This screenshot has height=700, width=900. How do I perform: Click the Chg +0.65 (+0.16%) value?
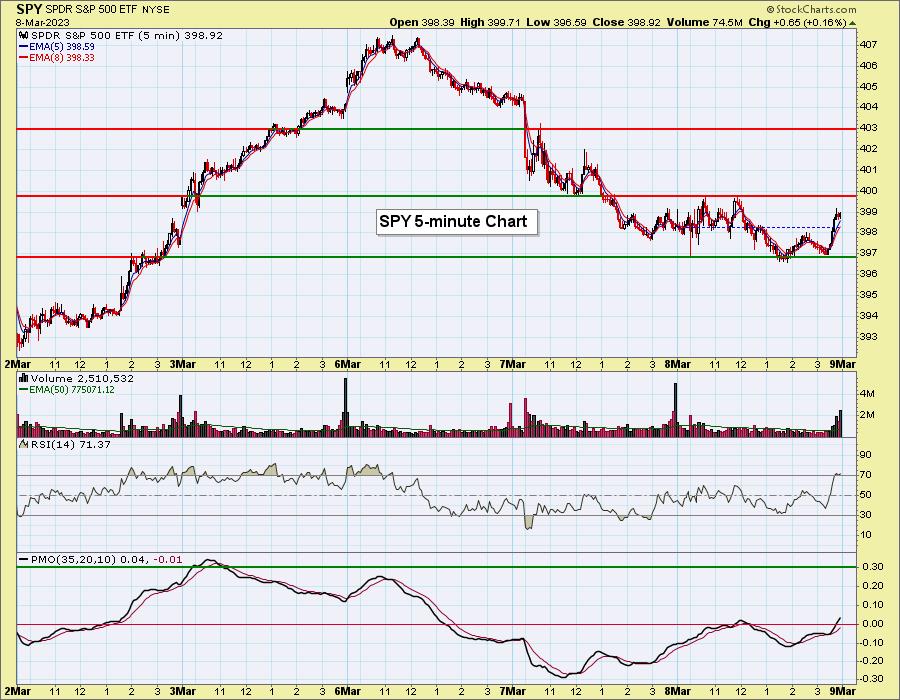797,22
